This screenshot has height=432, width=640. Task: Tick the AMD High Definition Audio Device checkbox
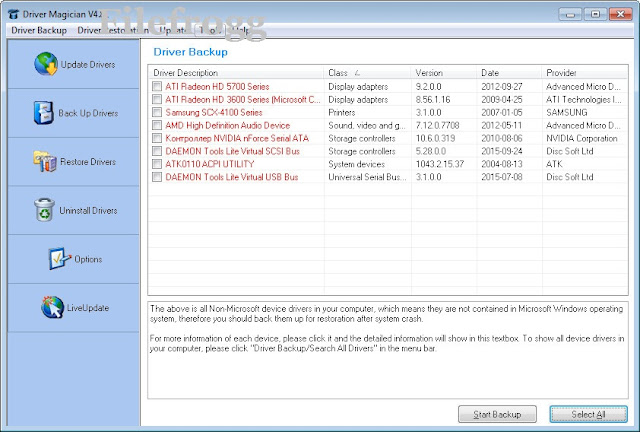pos(157,125)
